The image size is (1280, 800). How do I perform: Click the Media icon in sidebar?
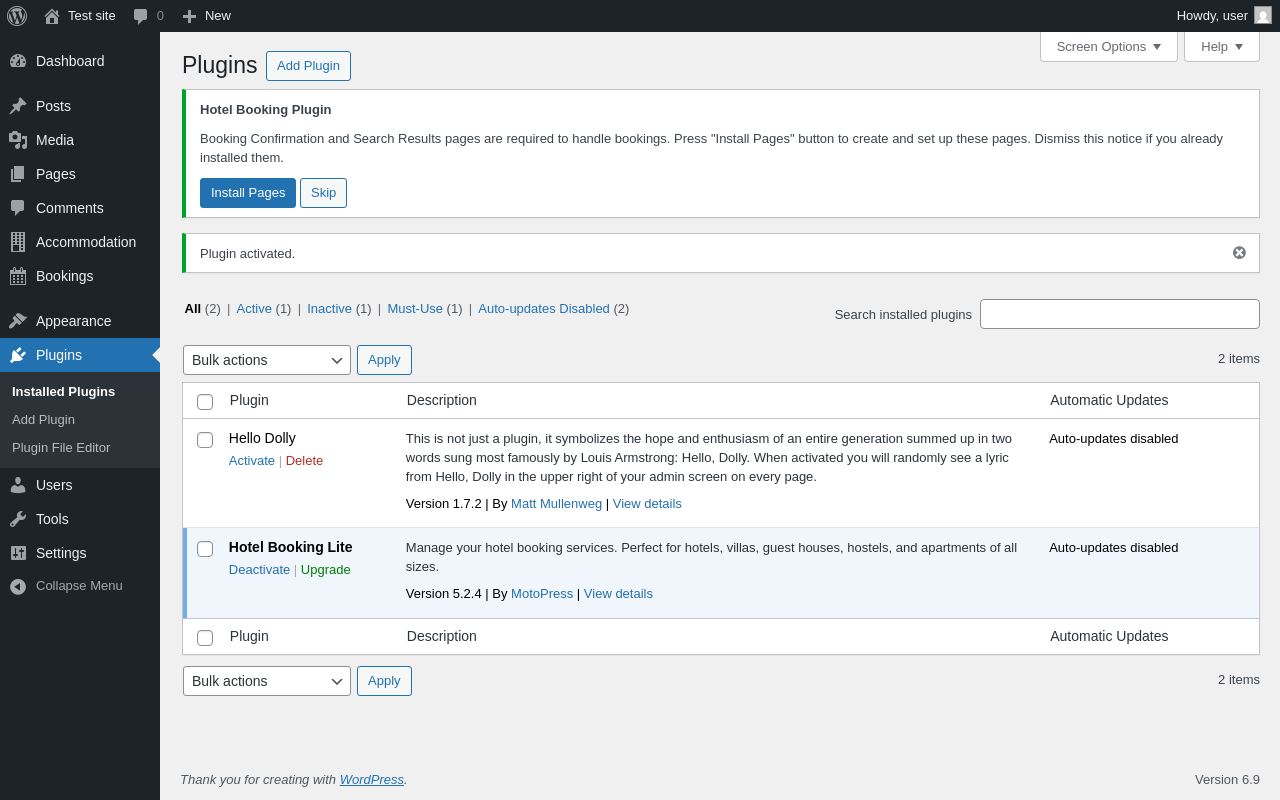click(x=18, y=140)
